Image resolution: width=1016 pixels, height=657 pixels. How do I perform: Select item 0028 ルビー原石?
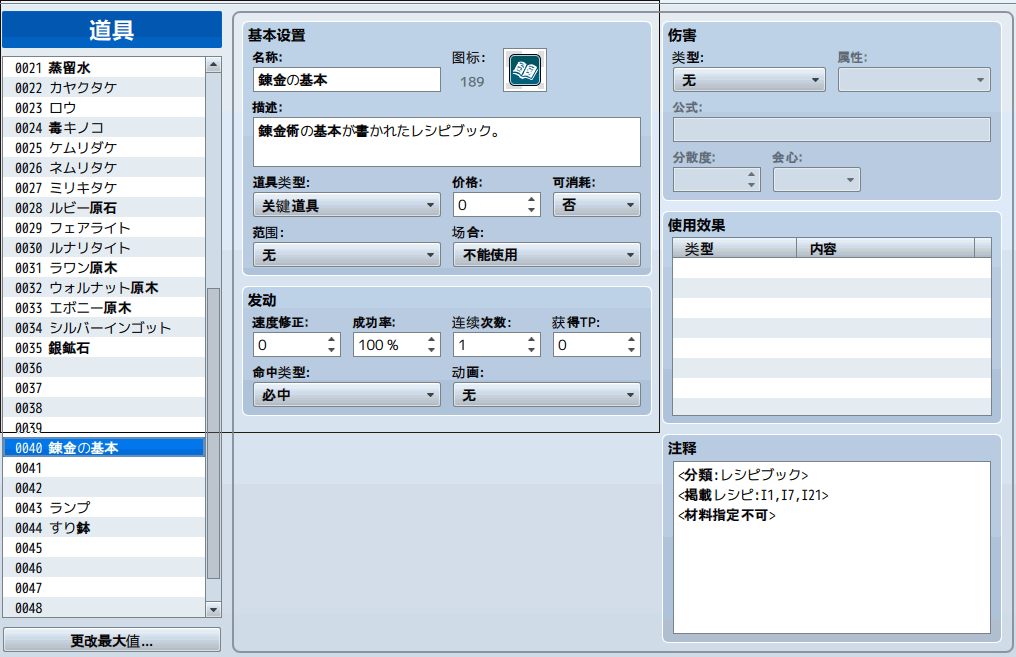pyautogui.click(x=104, y=208)
